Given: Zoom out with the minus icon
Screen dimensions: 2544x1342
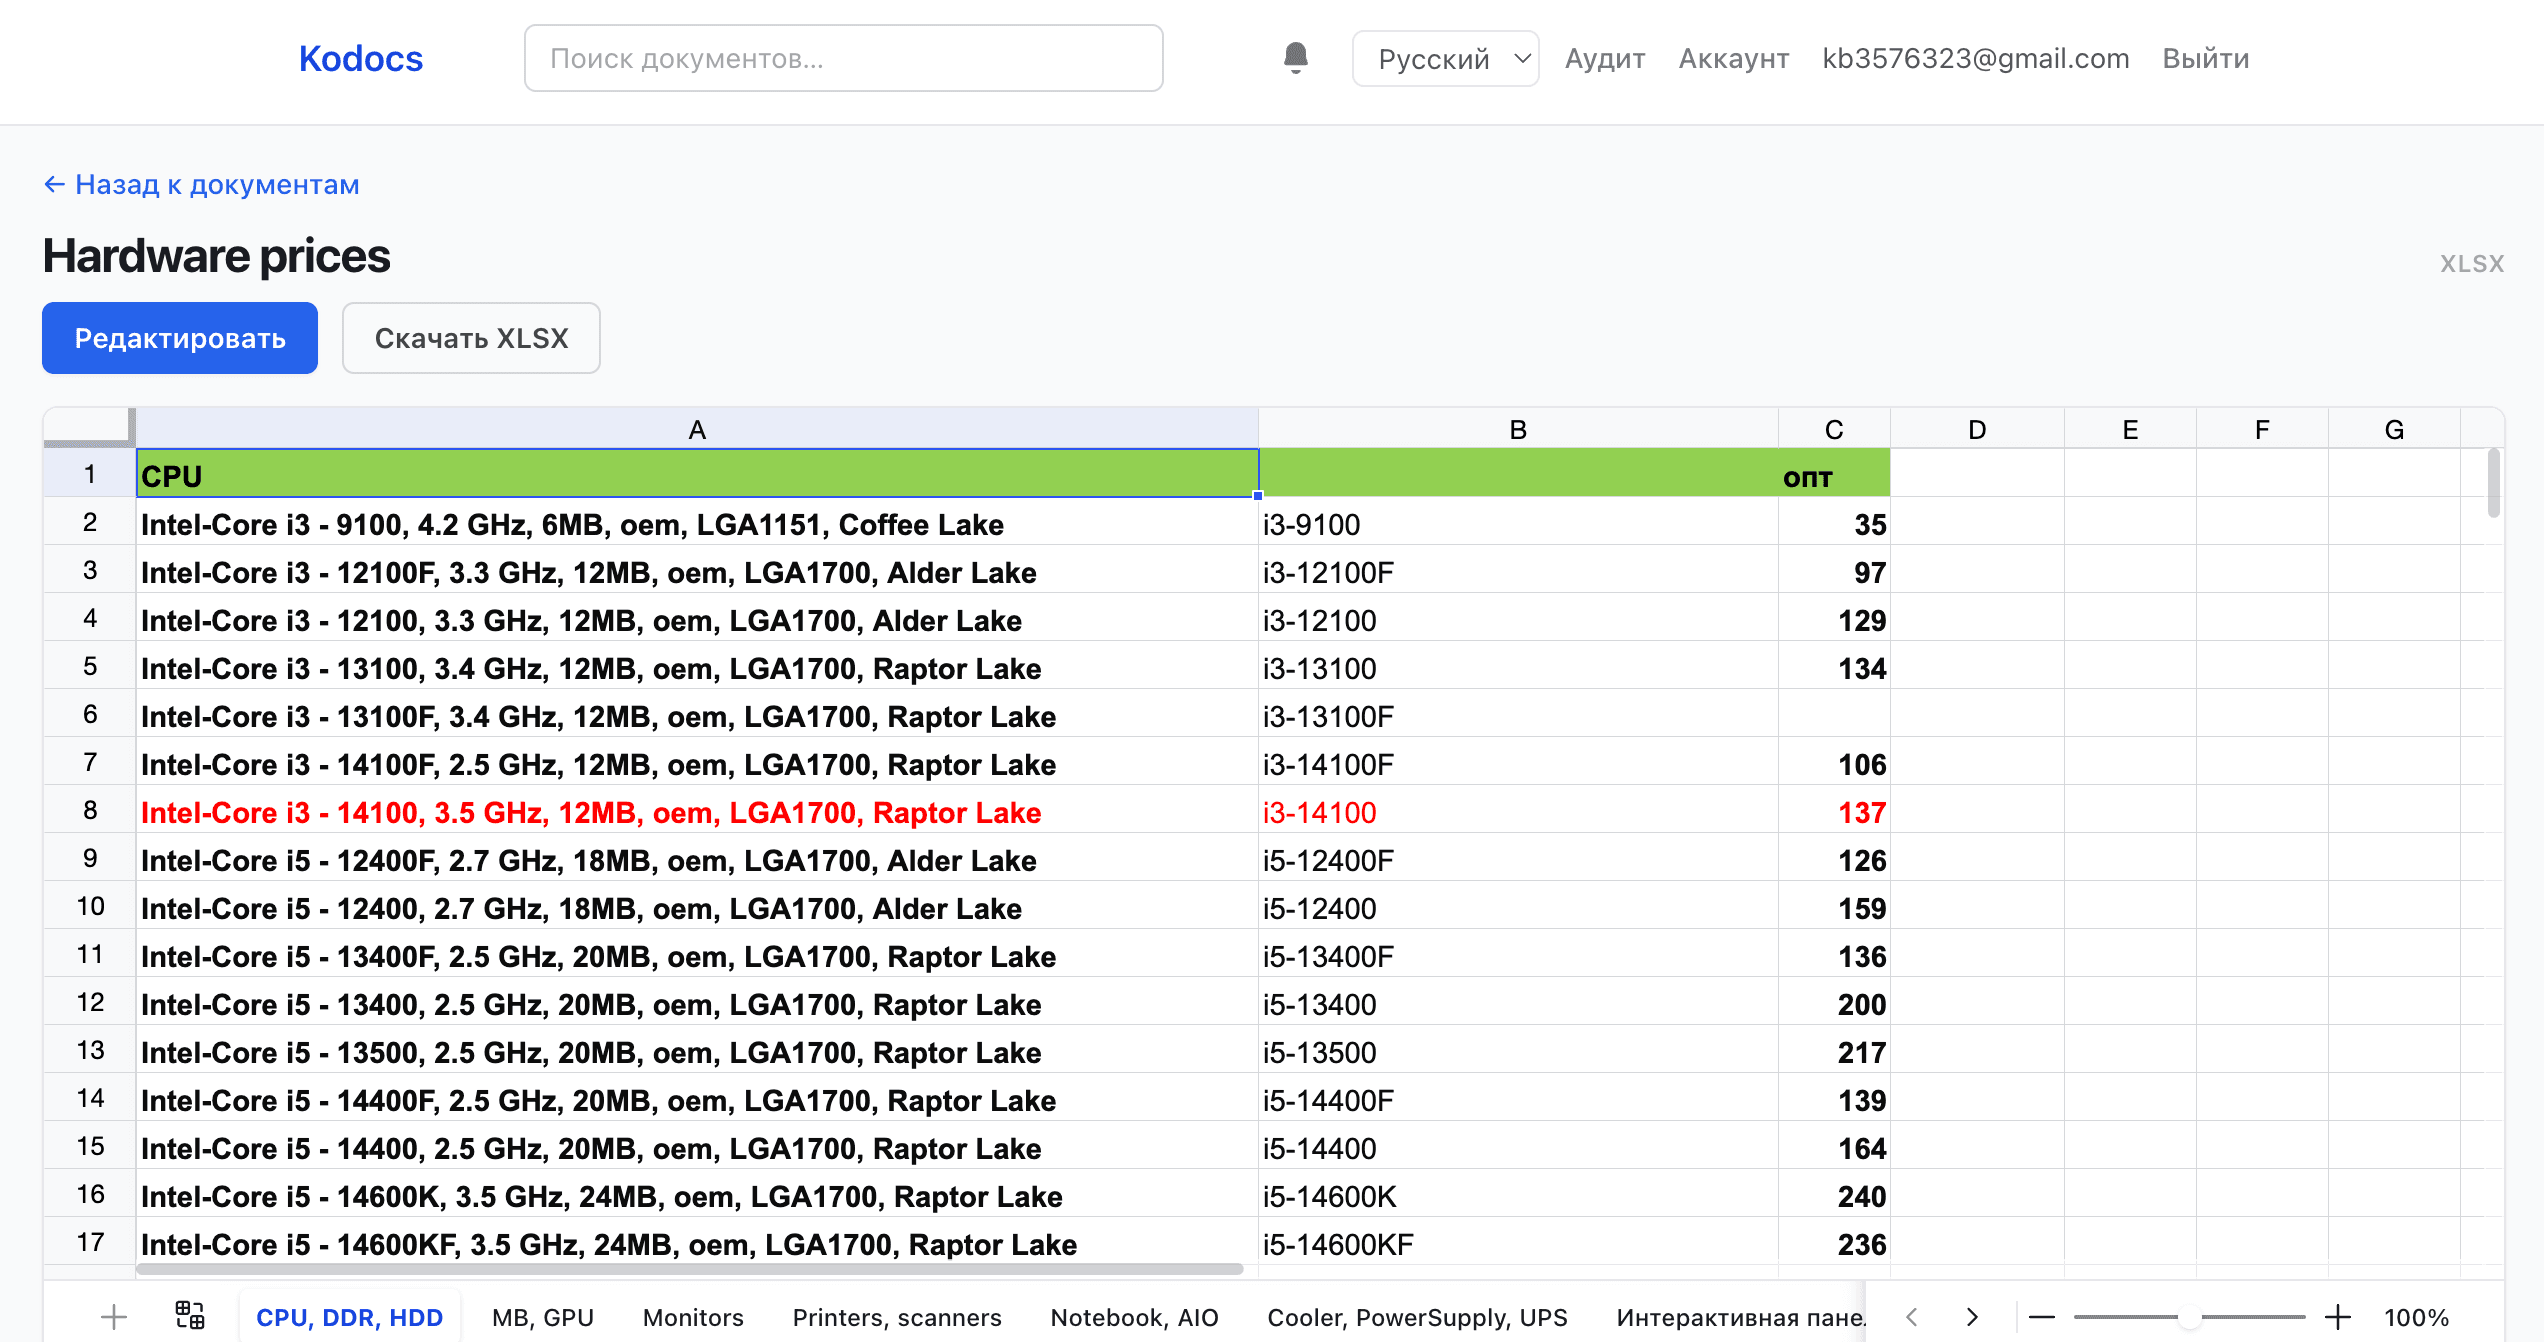Looking at the screenshot, I should tap(2042, 1317).
